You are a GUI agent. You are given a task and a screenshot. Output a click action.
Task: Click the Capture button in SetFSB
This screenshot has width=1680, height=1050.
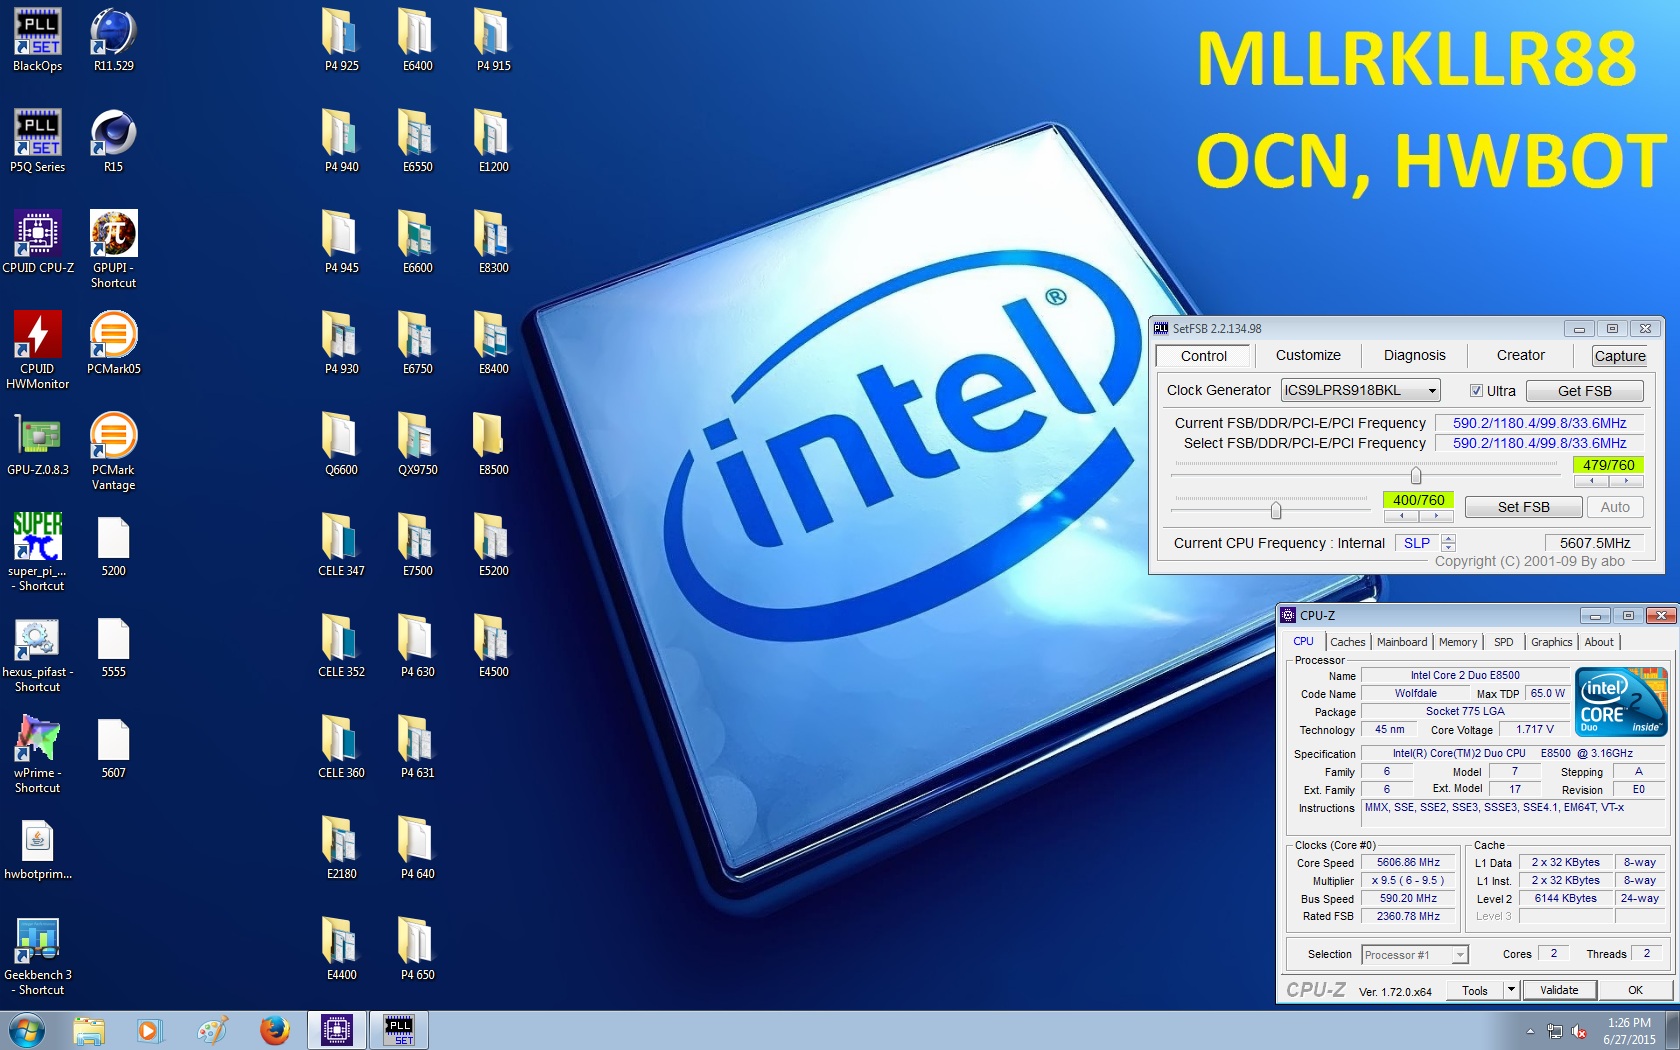[1620, 356]
